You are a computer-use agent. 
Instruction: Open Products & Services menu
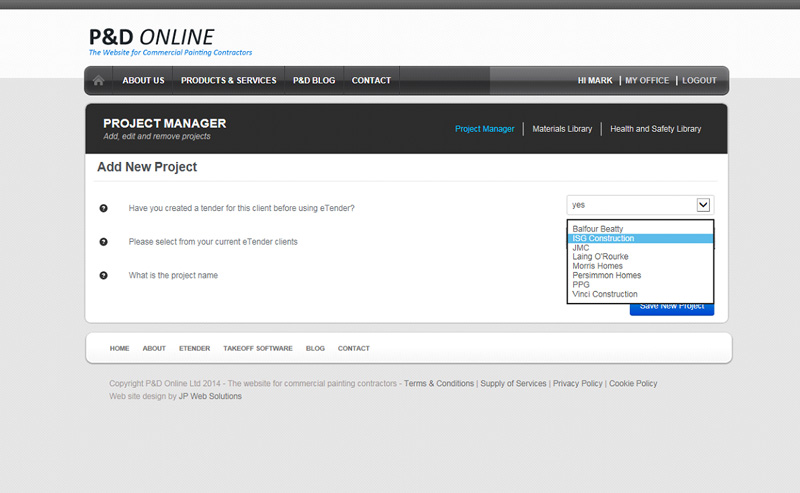coord(229,80)
